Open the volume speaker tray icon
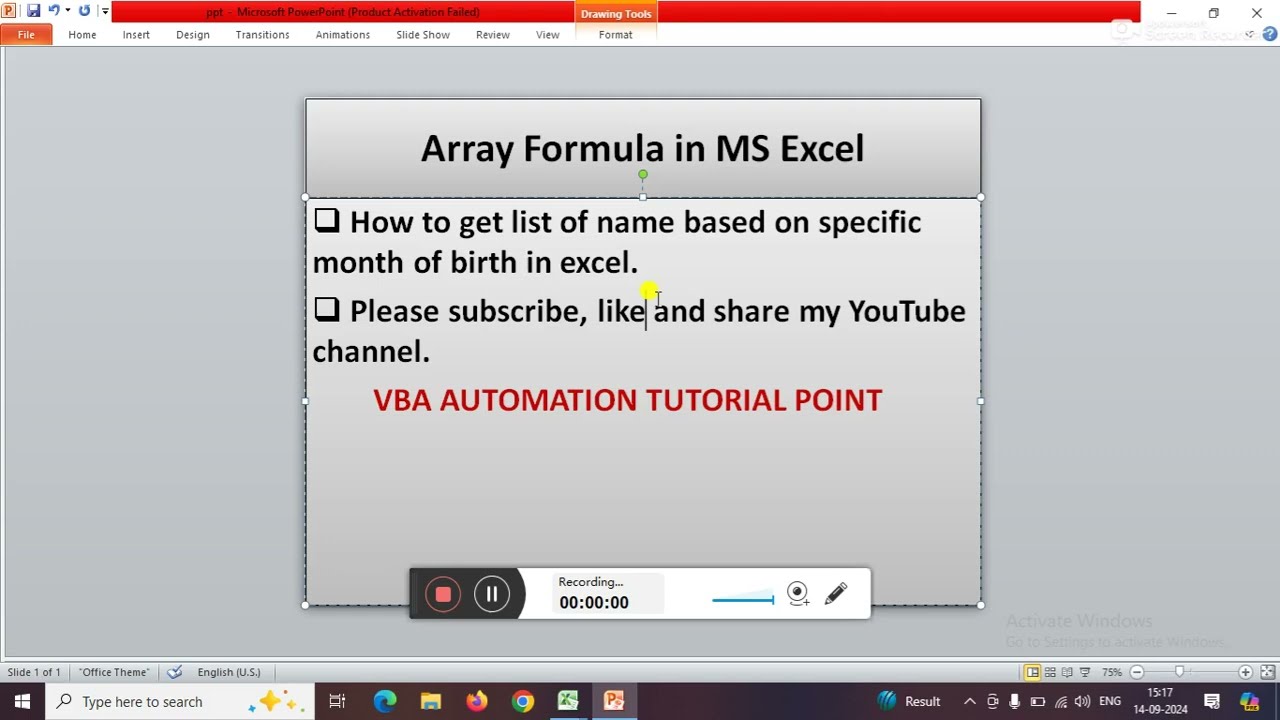This screenshot has width=1280, height=720. click(x=1084, y=701)
